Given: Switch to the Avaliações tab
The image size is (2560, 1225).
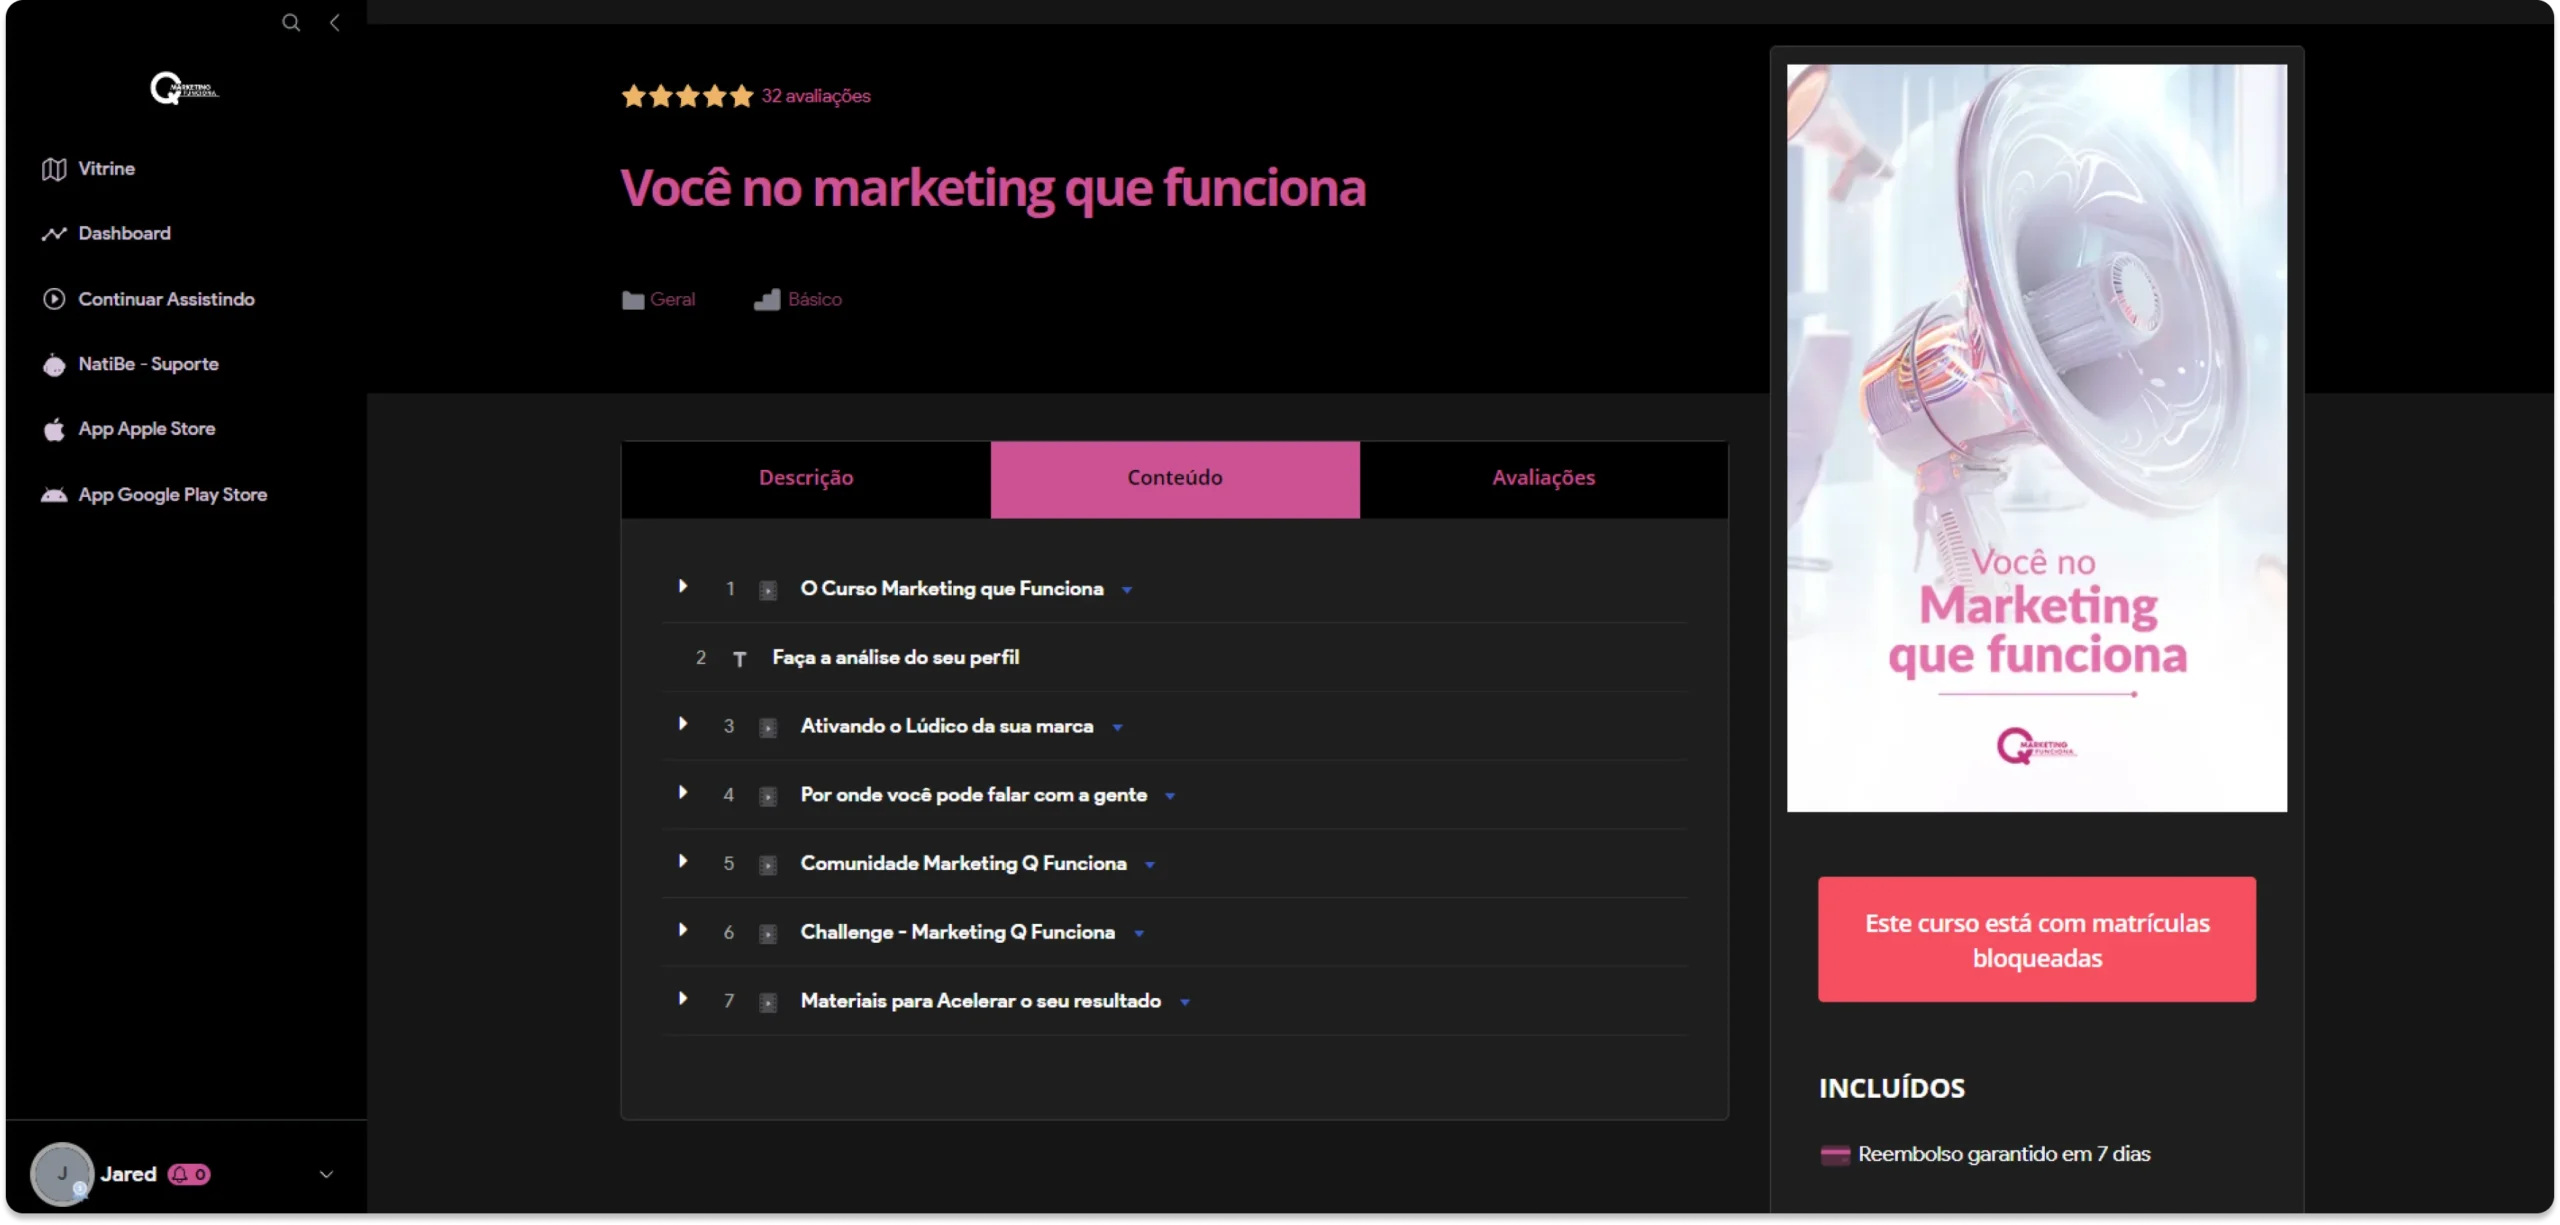Looking at the screenshot, I should 1544,479.
